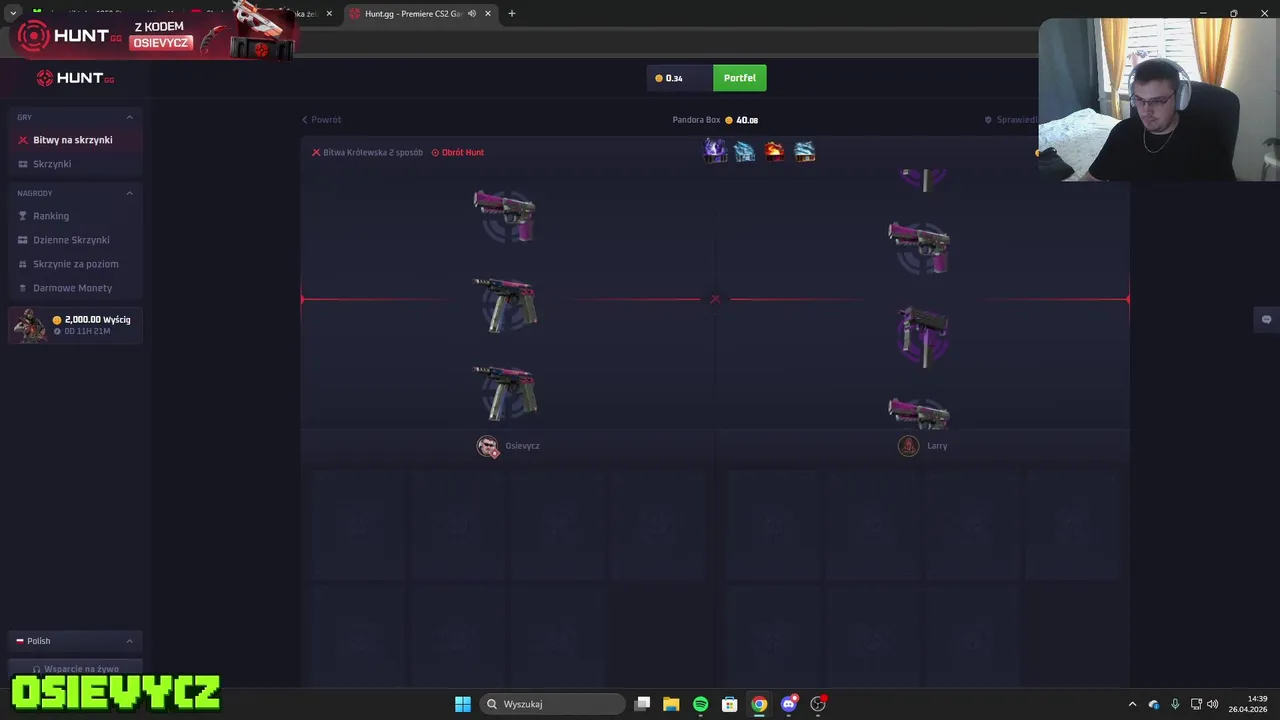Open Skrzynie za poziom
1280x720 pixels.
point(75,264)
